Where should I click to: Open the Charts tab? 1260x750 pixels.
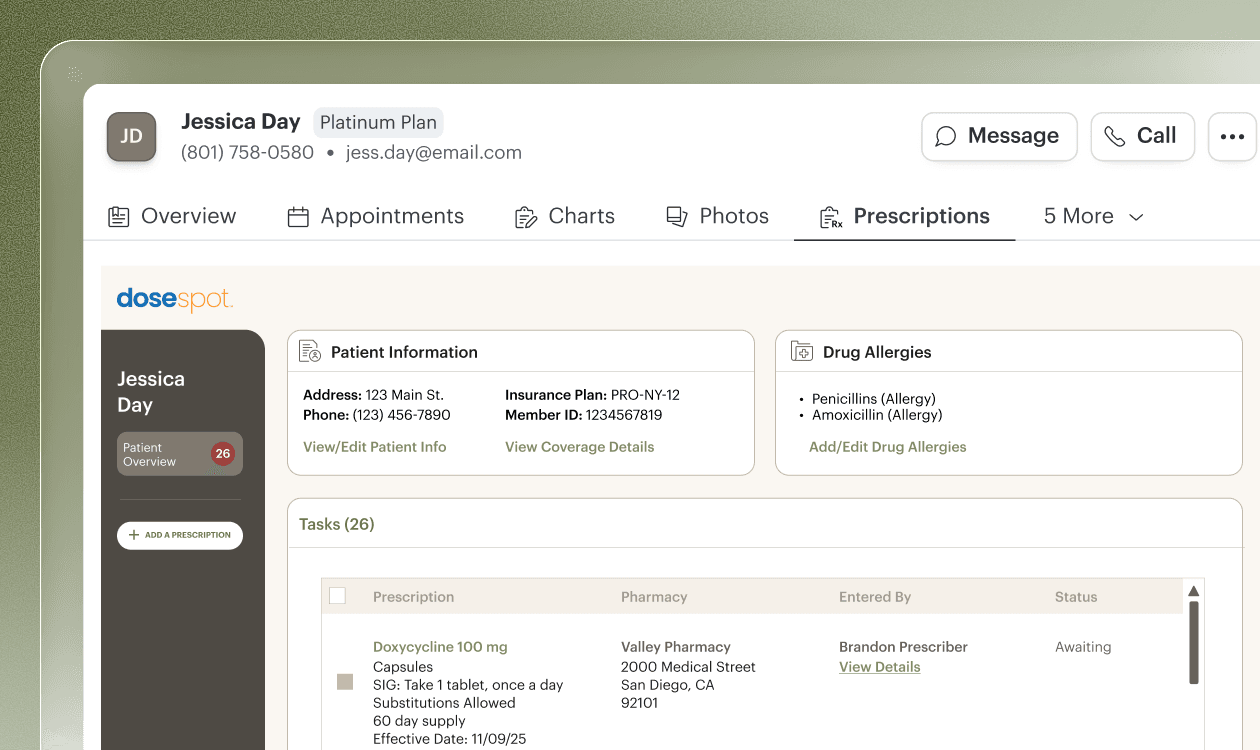tap(564, 217)
